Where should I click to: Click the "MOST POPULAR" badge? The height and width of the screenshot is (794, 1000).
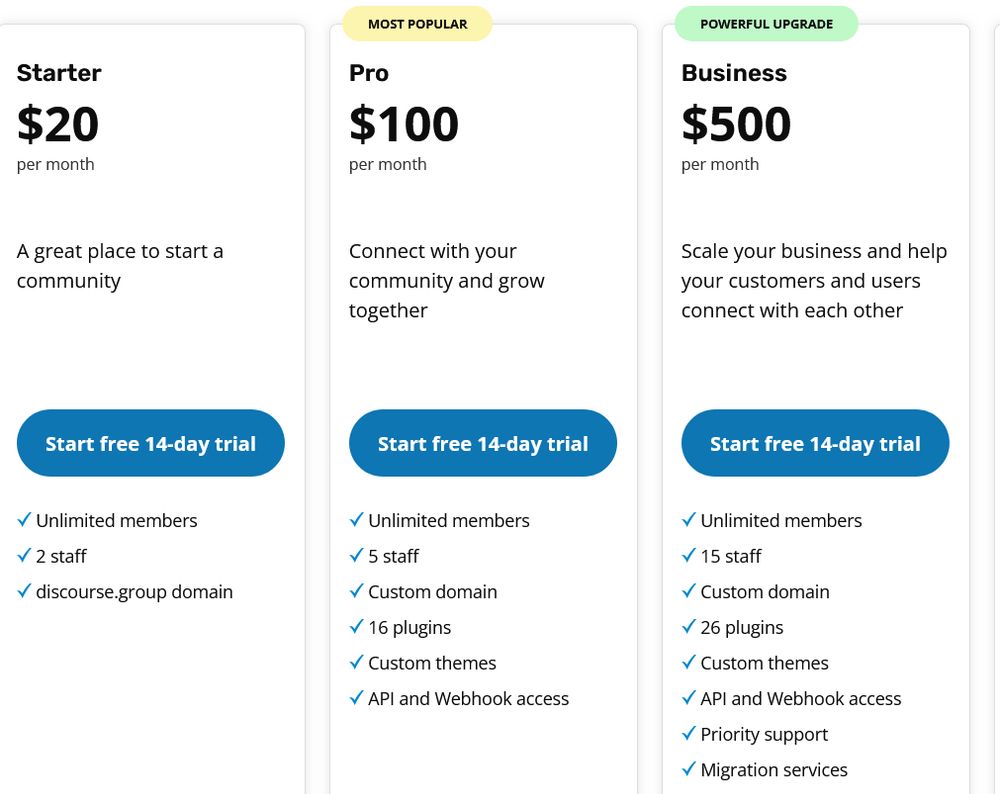click(417, 24)
